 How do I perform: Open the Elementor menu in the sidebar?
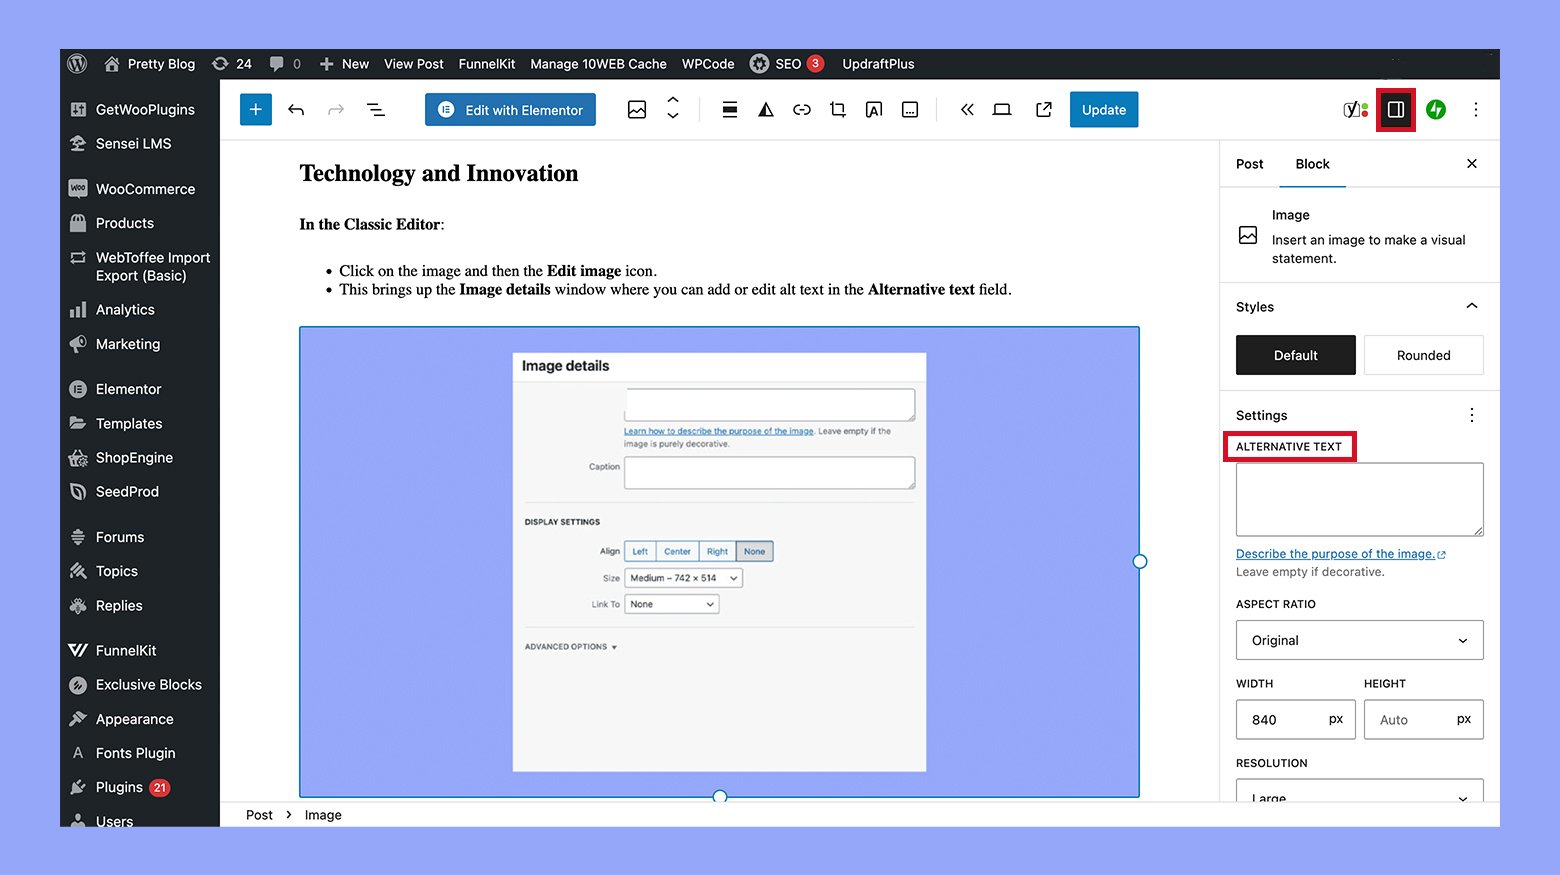tap(128, 388)
